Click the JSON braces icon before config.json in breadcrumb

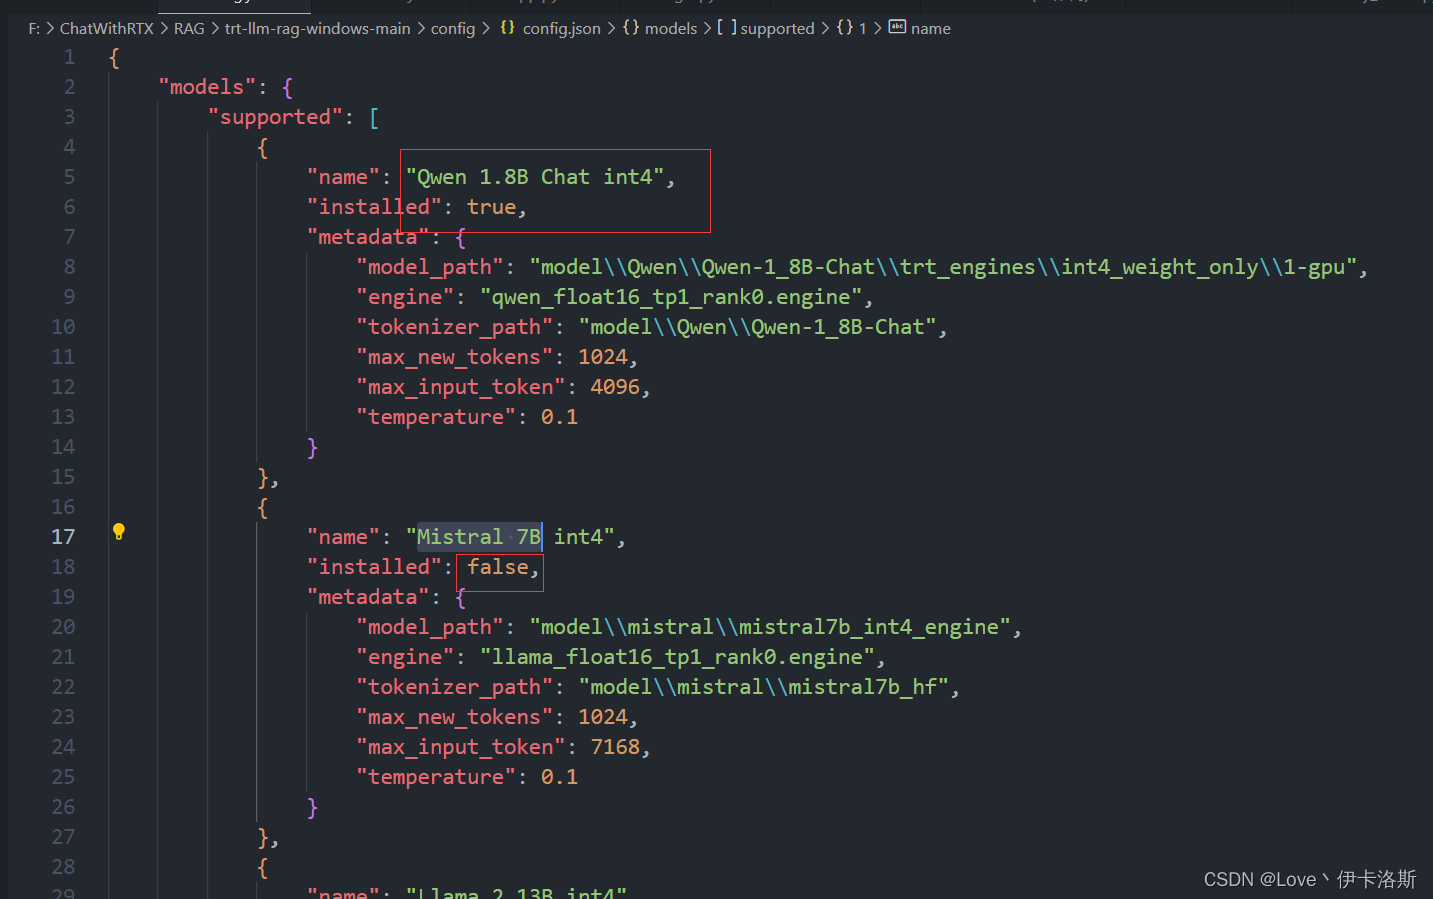click(508, 28)
